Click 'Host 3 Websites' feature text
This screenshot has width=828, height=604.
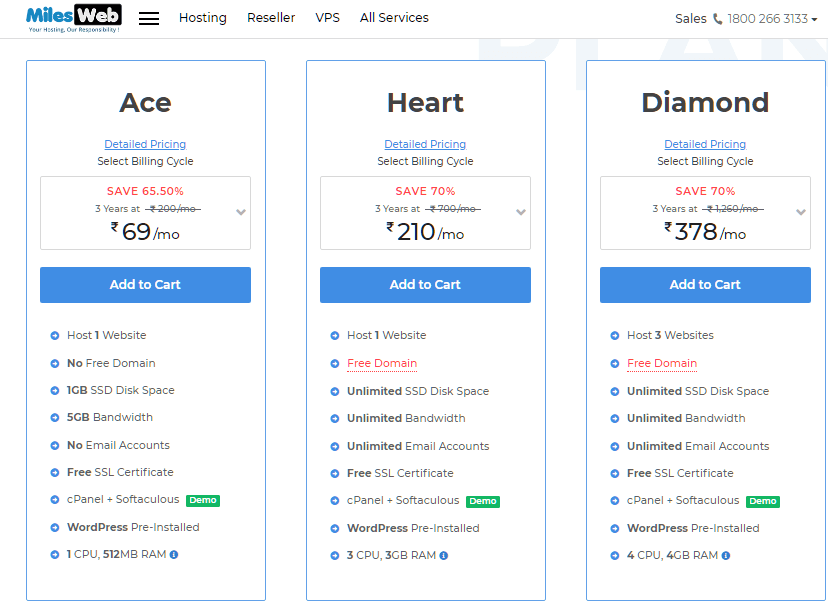pyautogui.click(x=670, y=335)
